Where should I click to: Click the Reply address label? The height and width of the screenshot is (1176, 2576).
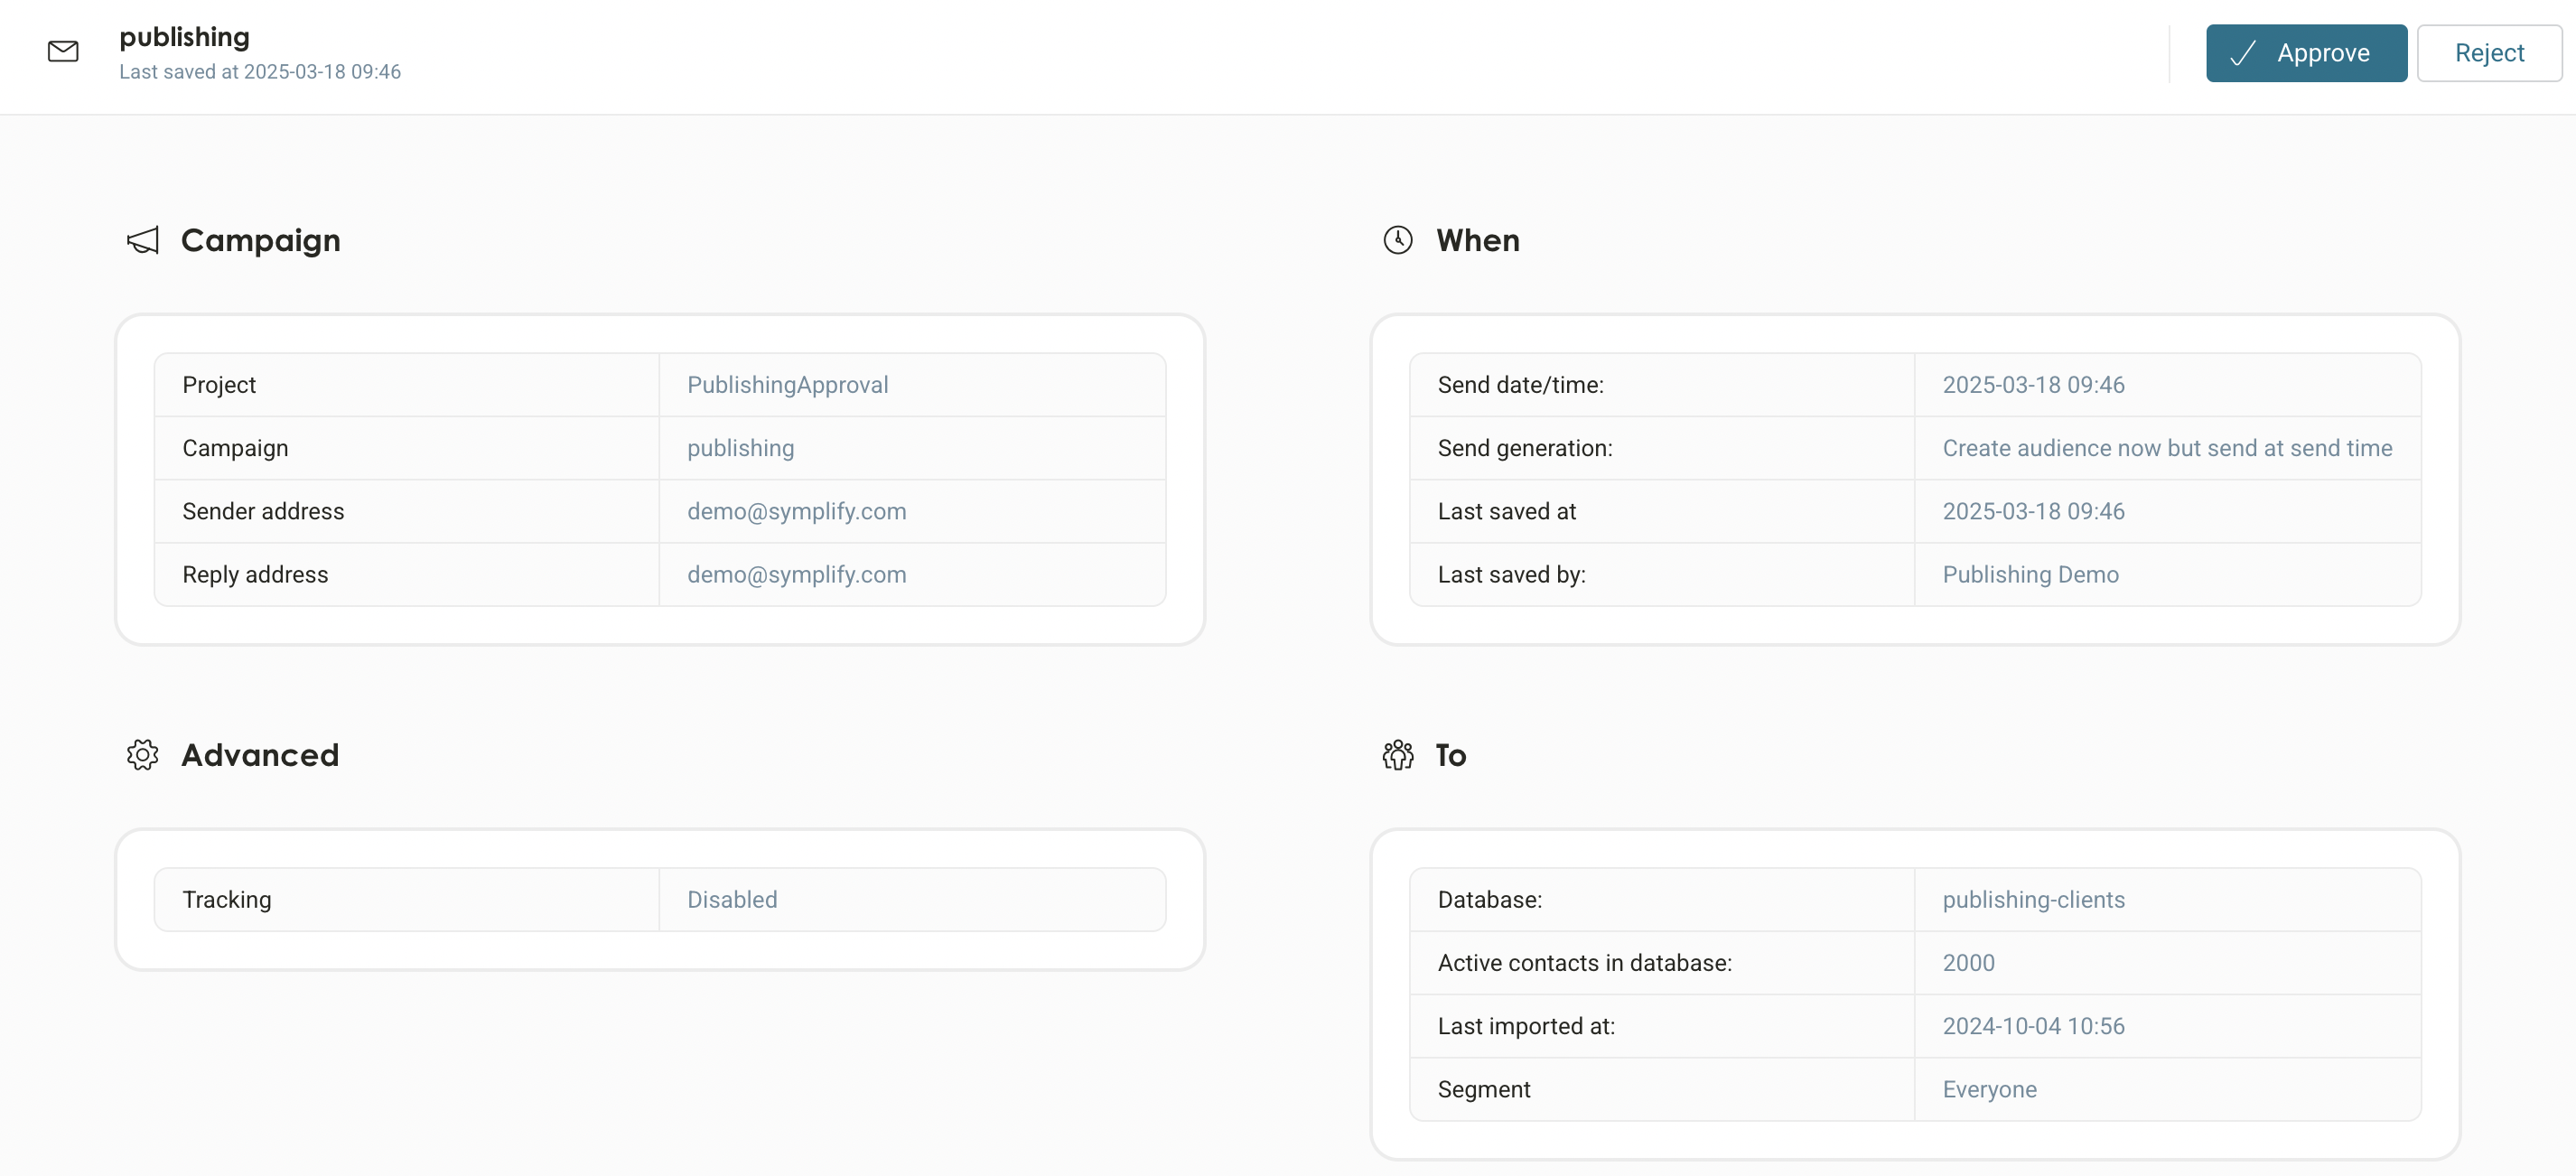click(255, 574)
